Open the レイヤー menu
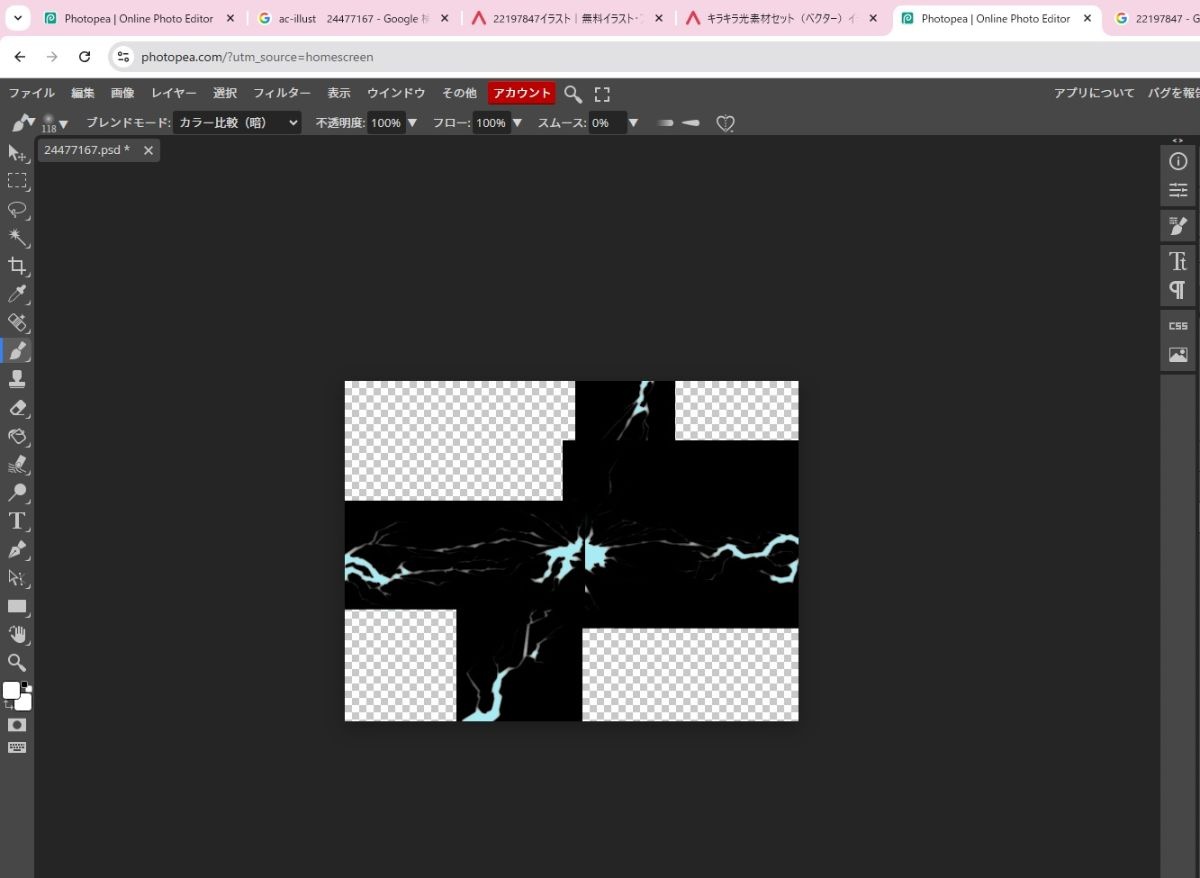Image resolution: width=1200 pixels, height=878 pixels. [174, 93]
